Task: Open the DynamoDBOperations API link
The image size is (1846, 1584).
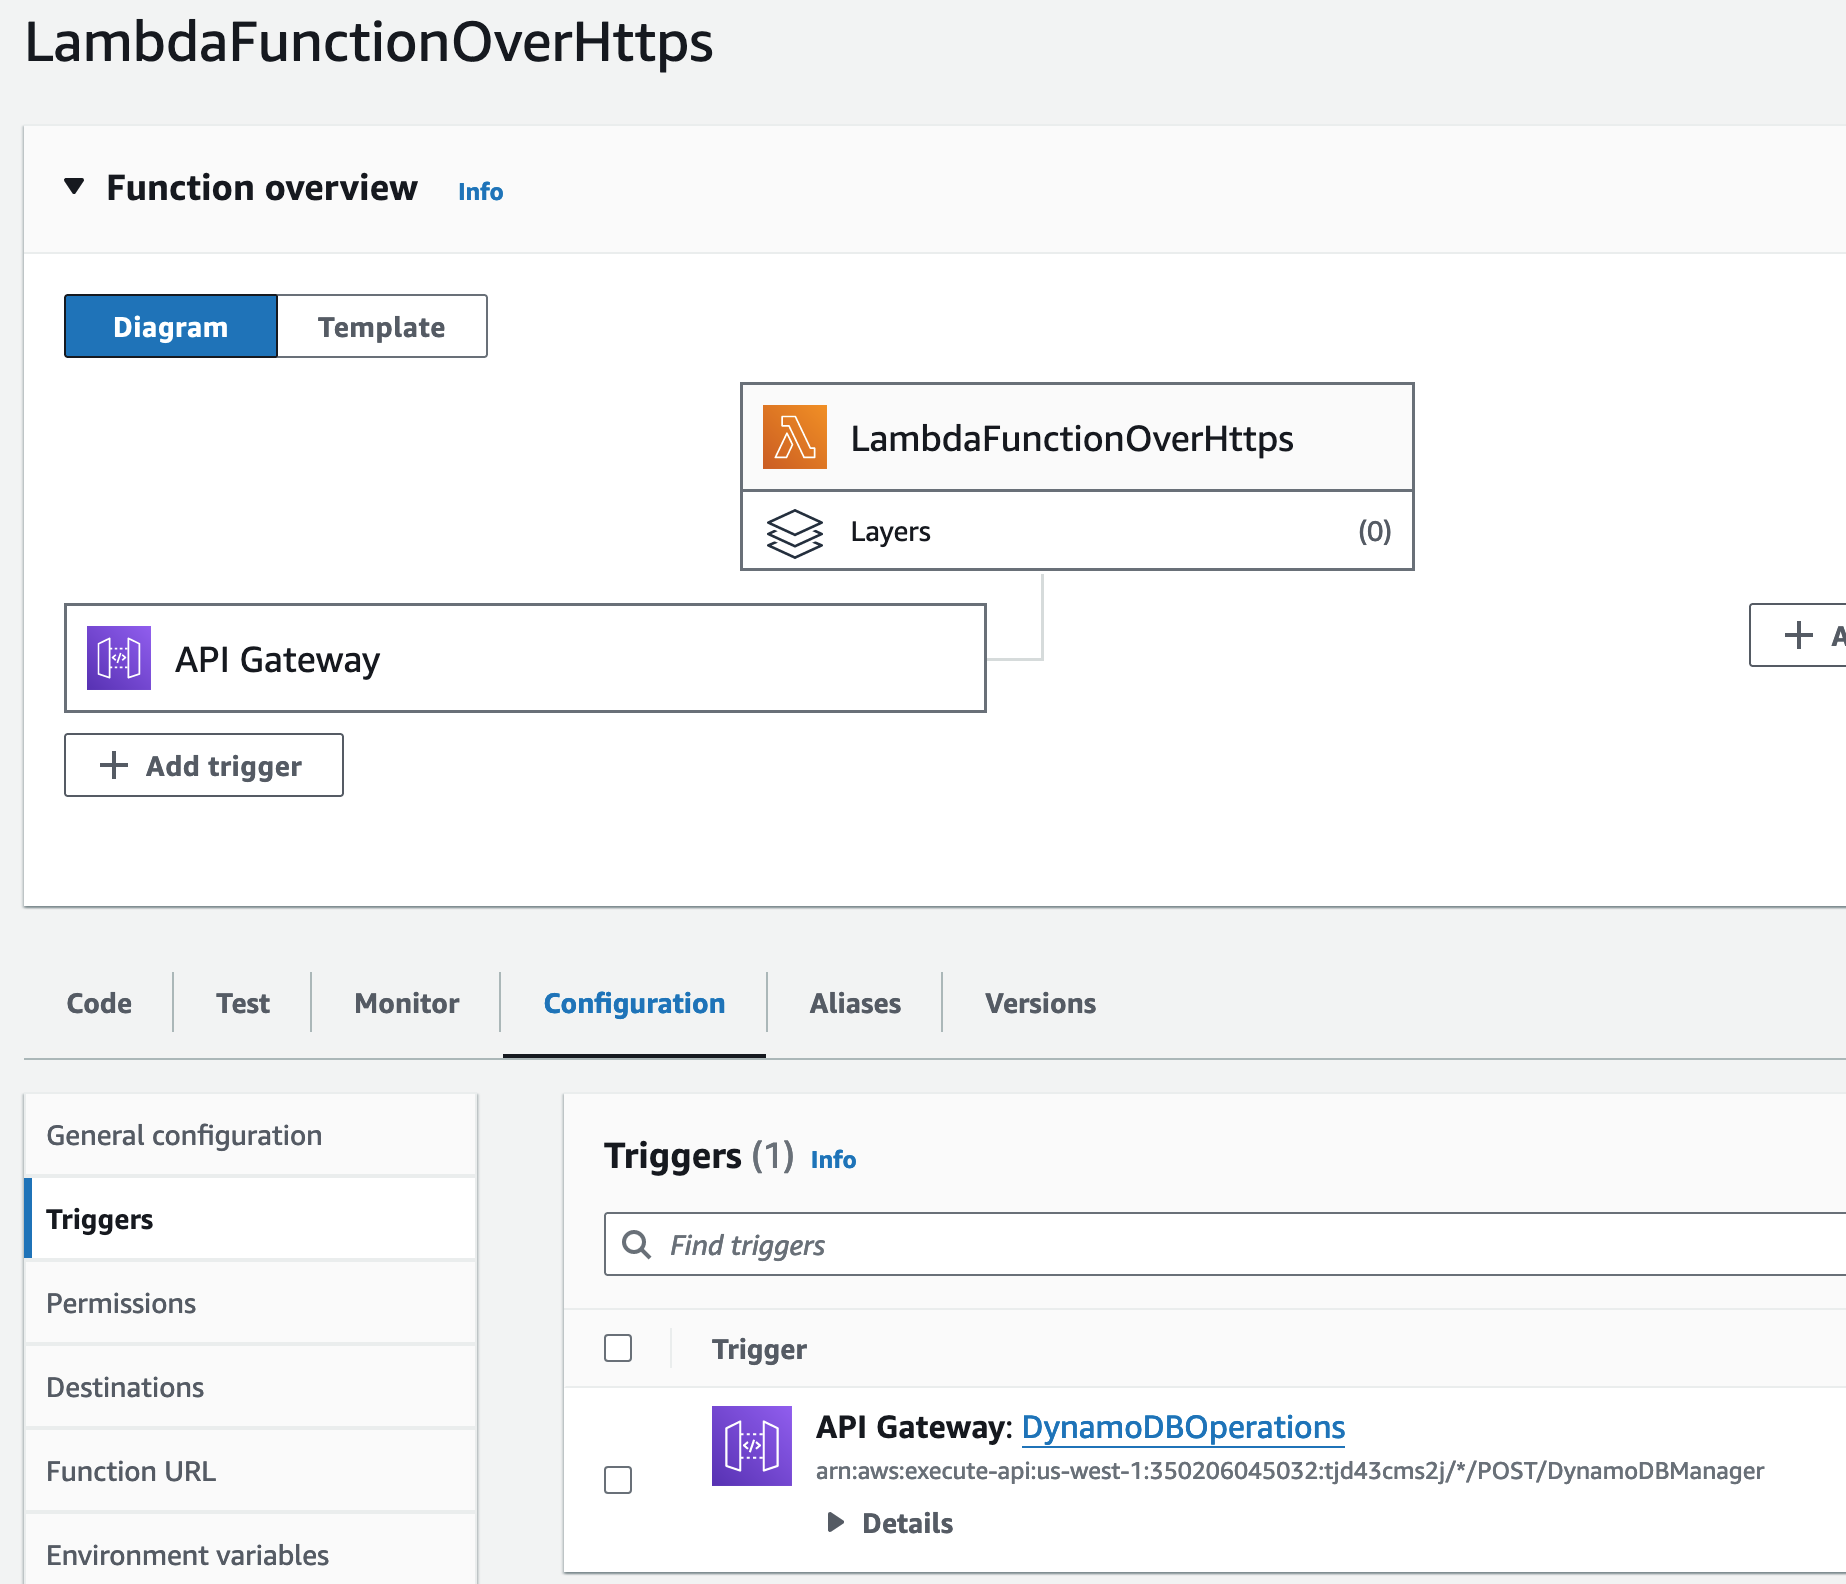Action: pos(1183,1427)
